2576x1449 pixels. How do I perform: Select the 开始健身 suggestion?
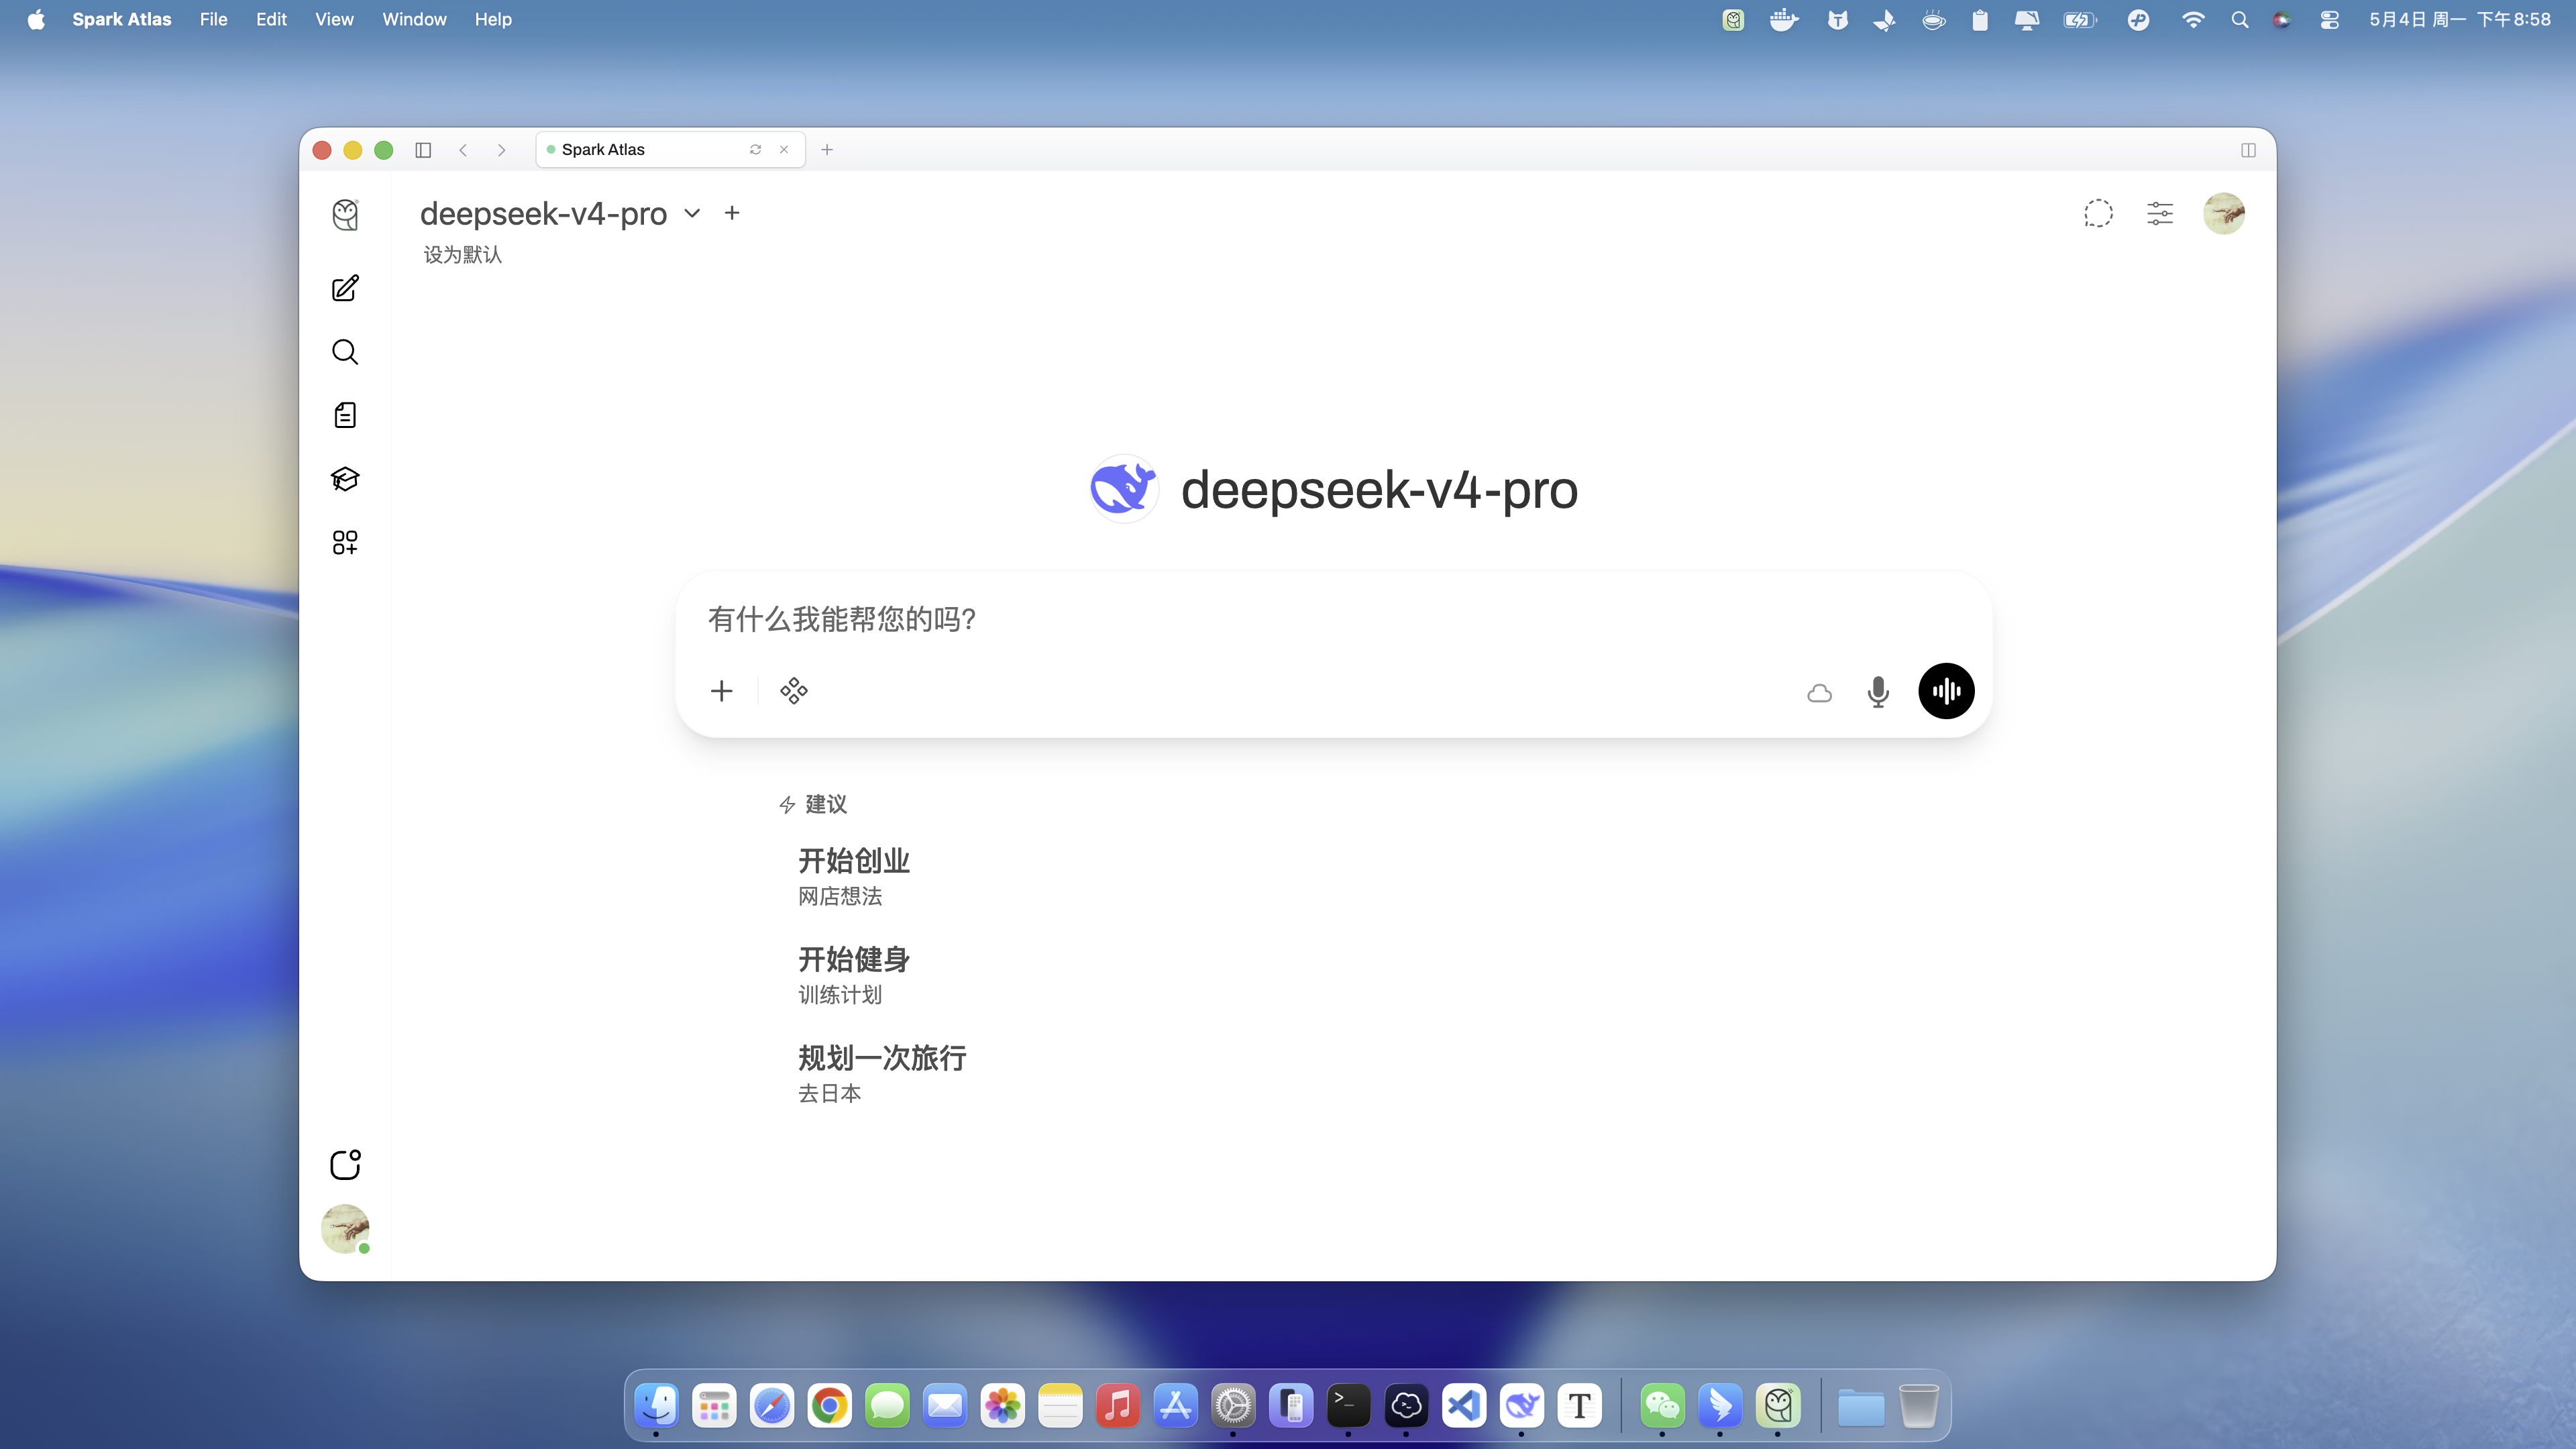(x=854, y=975)
